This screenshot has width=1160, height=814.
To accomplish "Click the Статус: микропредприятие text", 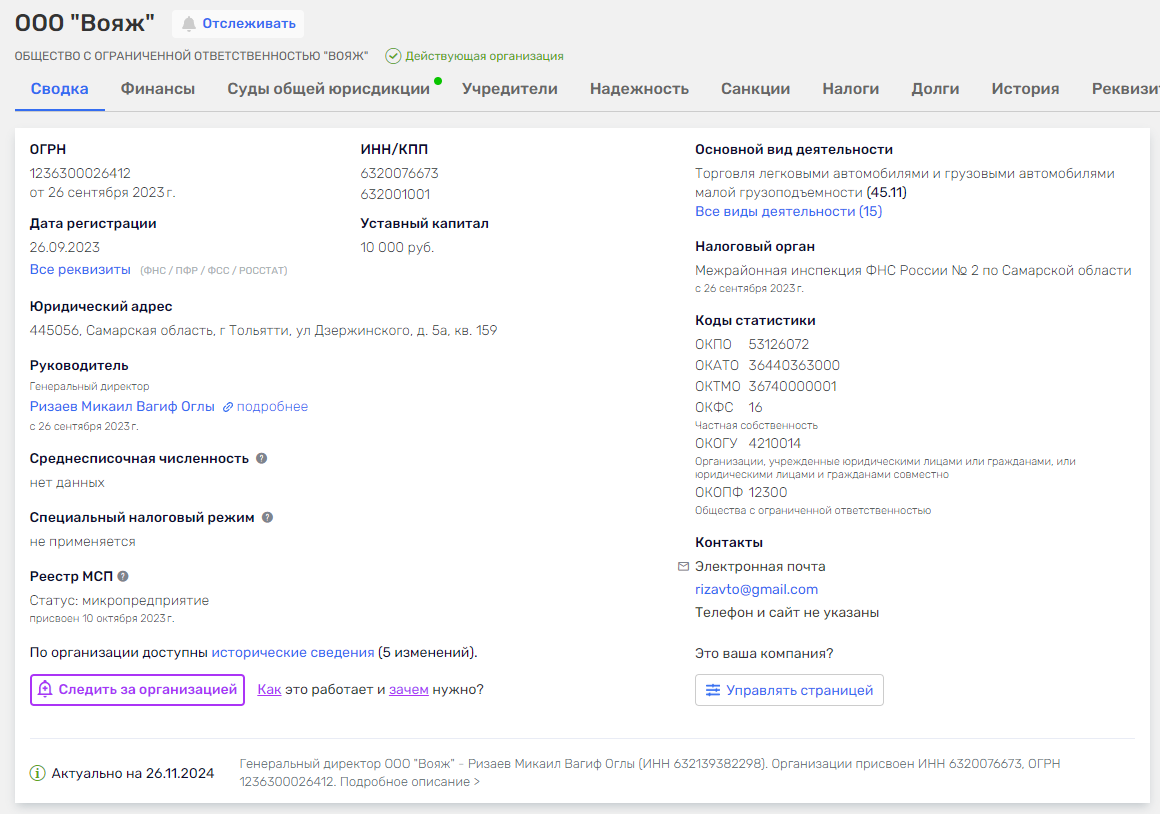I will point(119,600).
